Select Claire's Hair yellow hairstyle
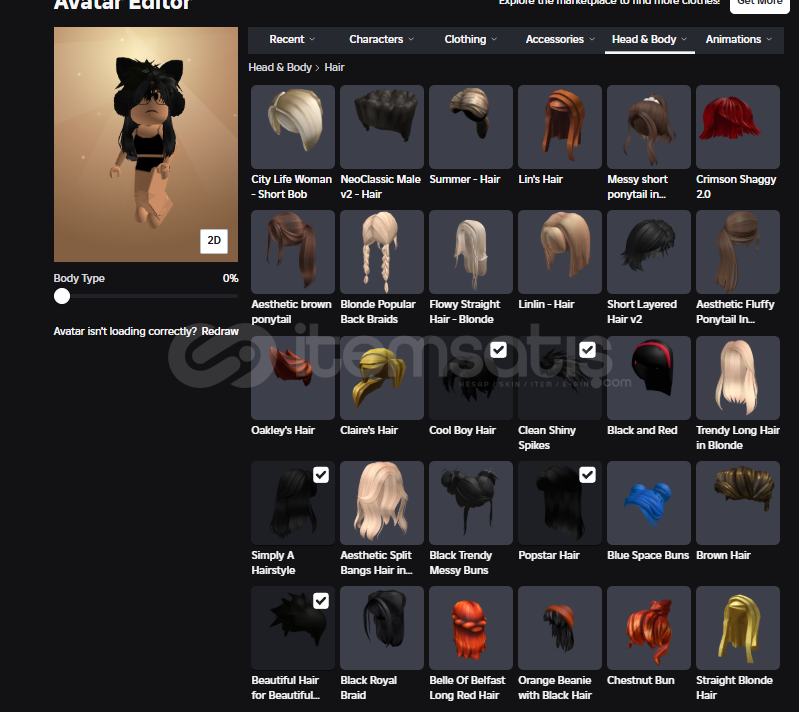Image resolution: width=799 pixels, height=712 pixels. click(x=382, y=378)
